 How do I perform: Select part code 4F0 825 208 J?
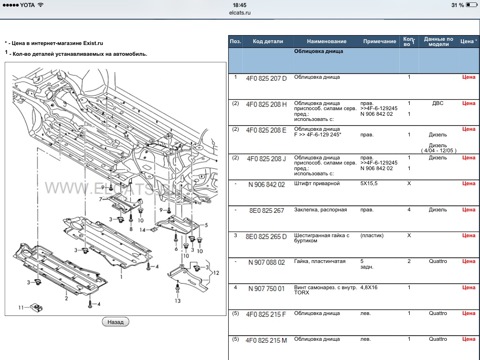(x=266, y=159)
